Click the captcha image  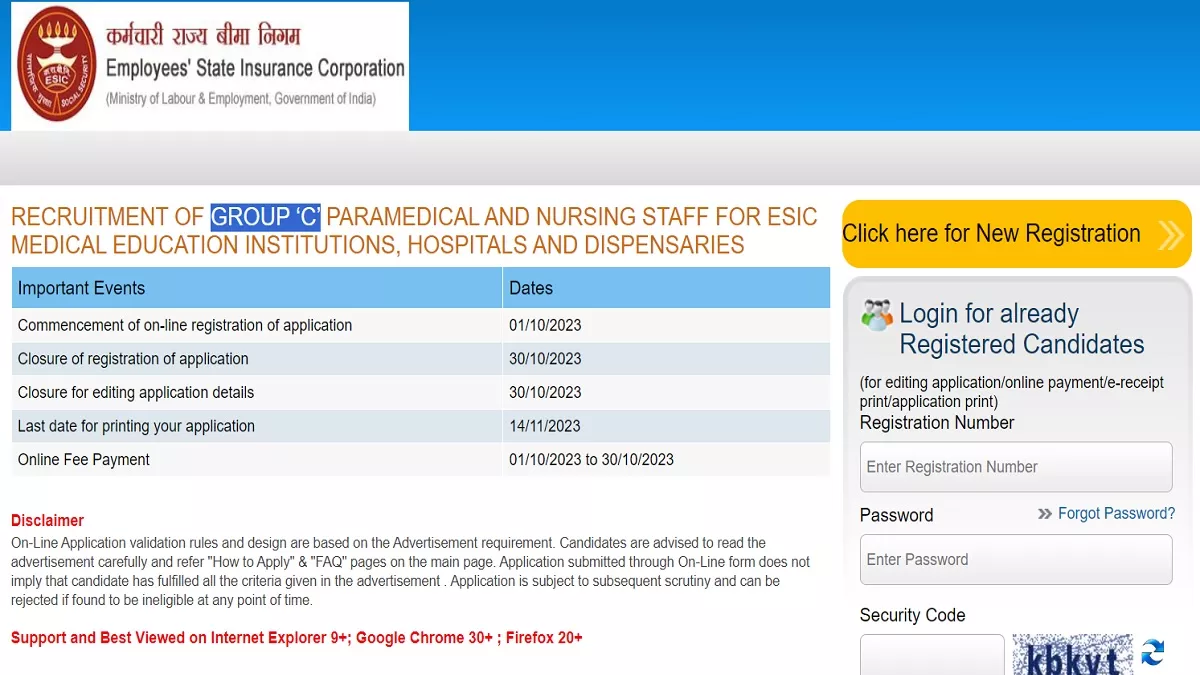(x=1072, y=655)
